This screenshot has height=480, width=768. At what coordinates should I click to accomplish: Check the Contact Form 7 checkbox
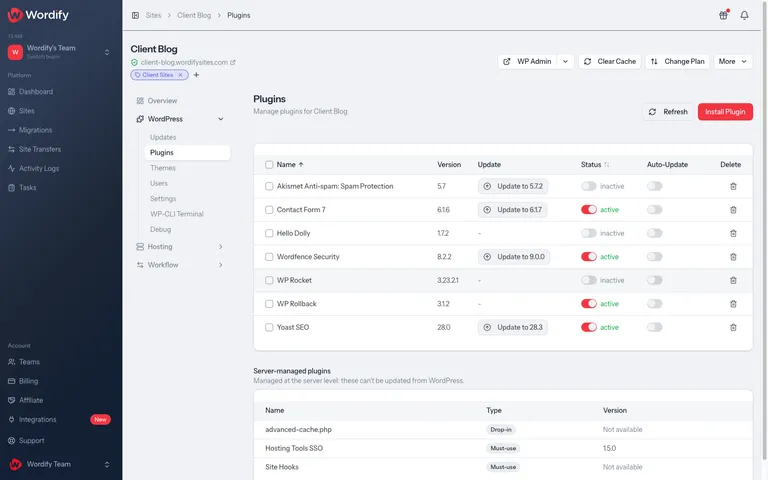pos(269,210)
